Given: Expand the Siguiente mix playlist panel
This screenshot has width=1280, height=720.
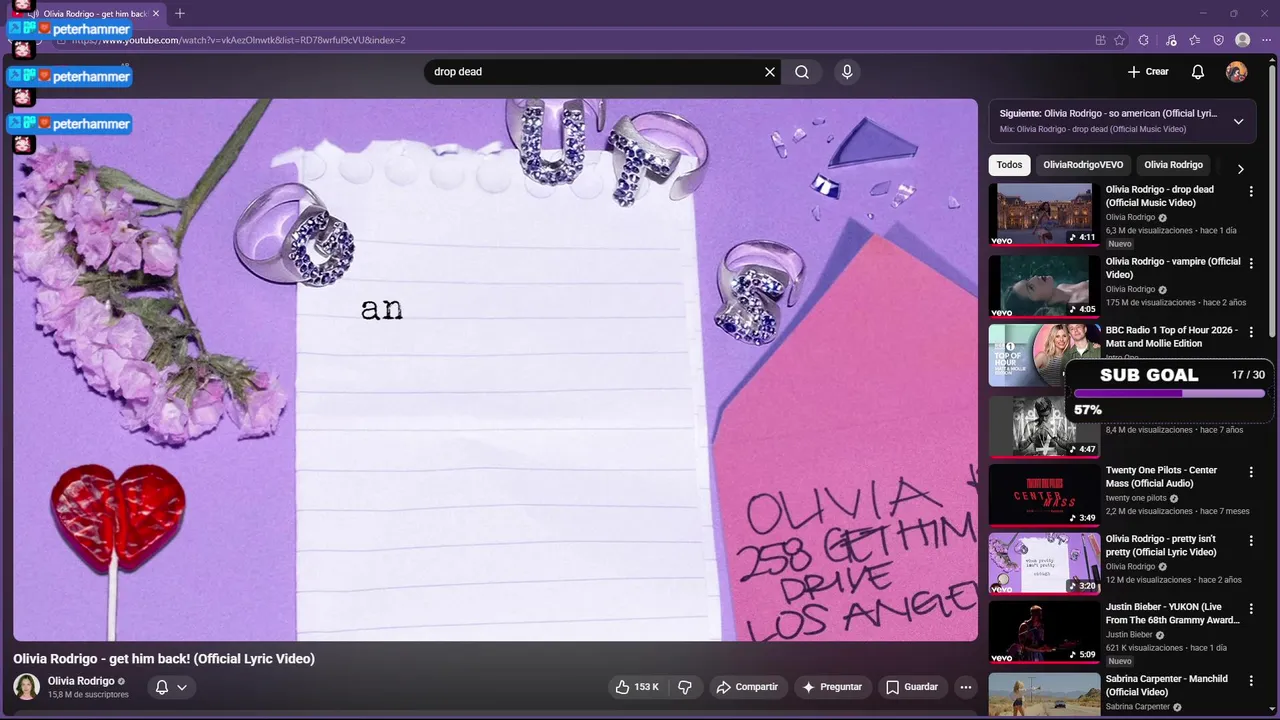Looking at the screenshot, I should pyautogui.click(x=1238, y=121).
